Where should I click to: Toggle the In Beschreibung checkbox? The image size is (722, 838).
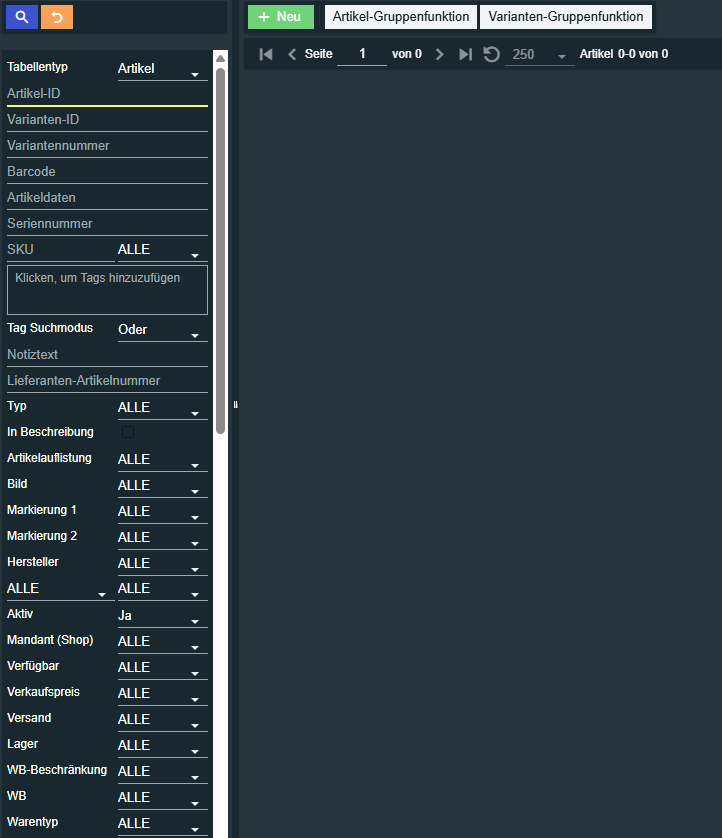click(128, 433)
